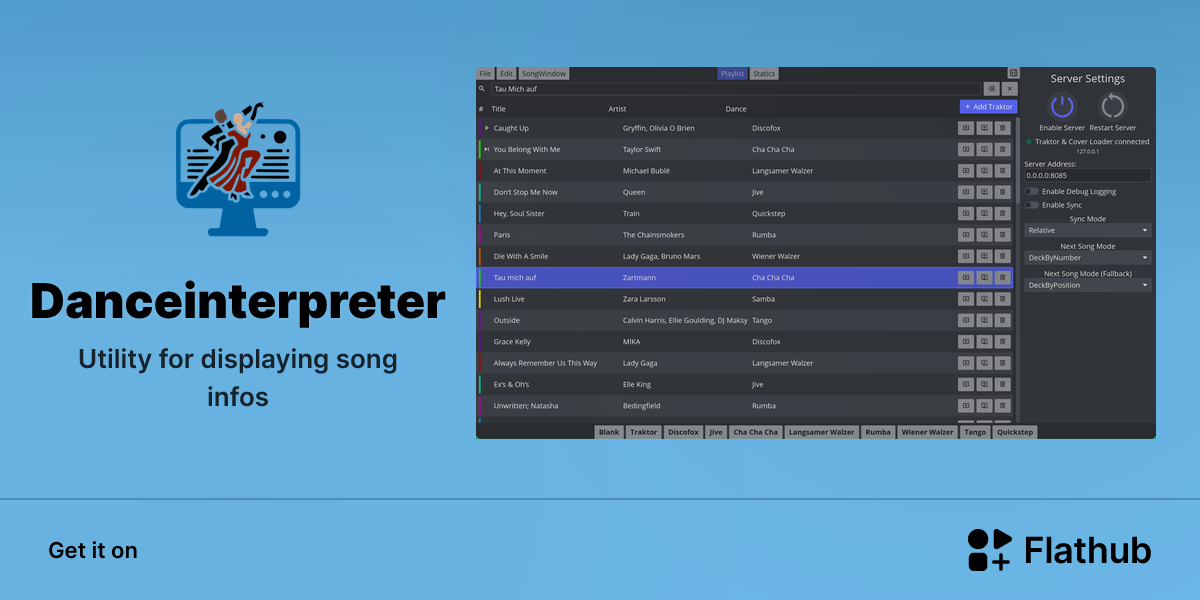Viewport: 1200px width, 600px height.
Task: Set Caught Up as current song icon
Action: click(x=966, y=128)
